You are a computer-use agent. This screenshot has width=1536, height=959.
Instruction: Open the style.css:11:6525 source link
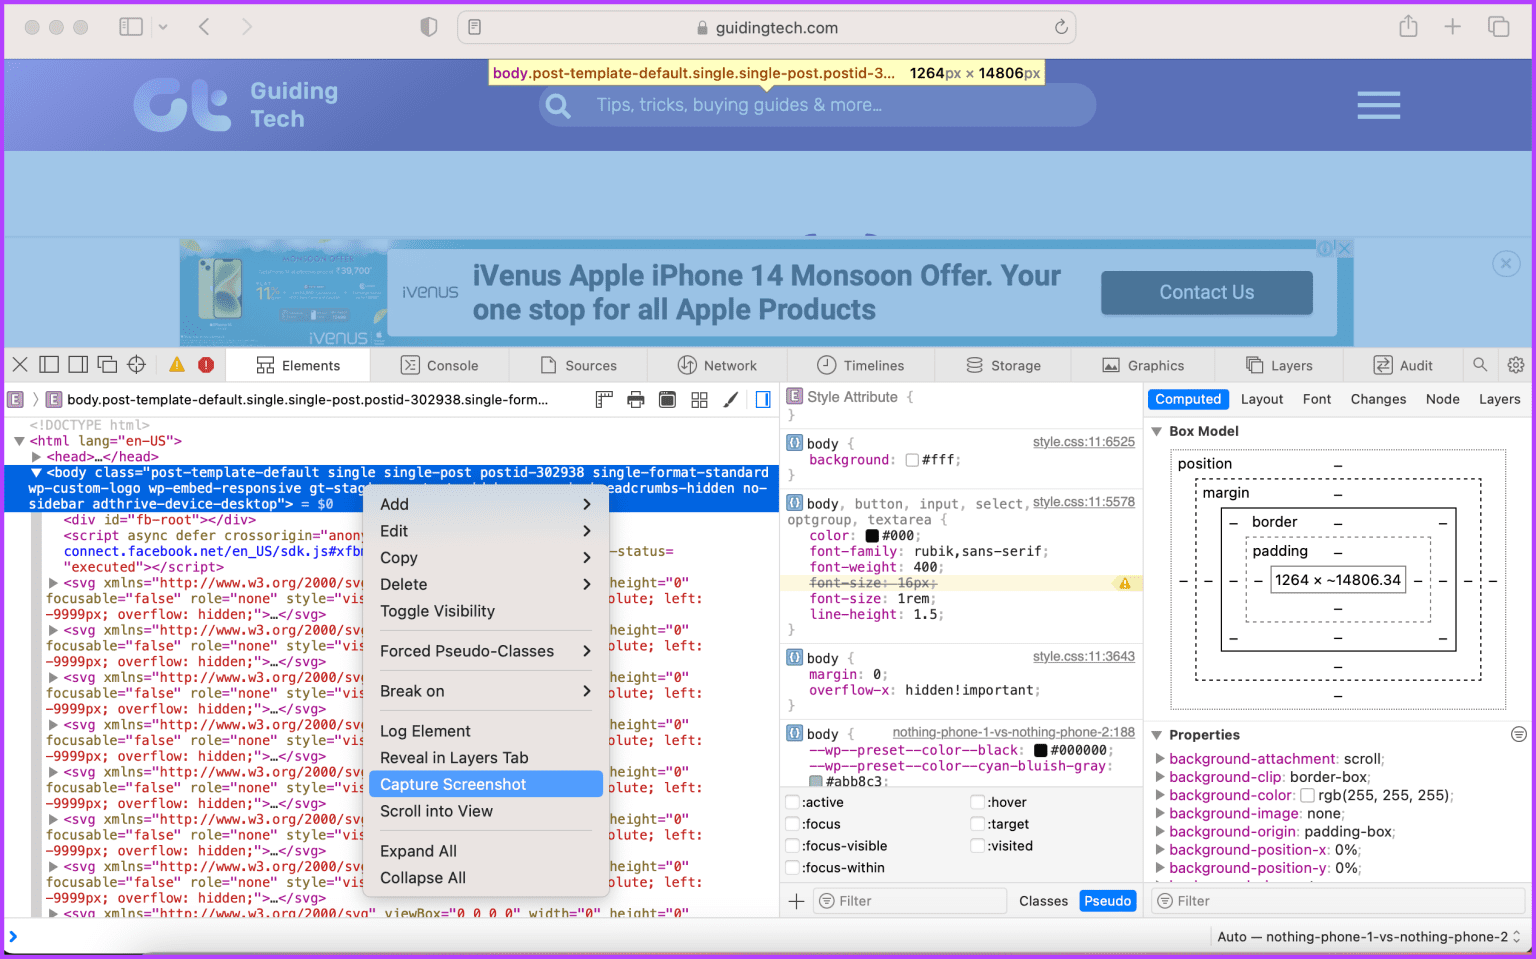[x=1083, y=442]
